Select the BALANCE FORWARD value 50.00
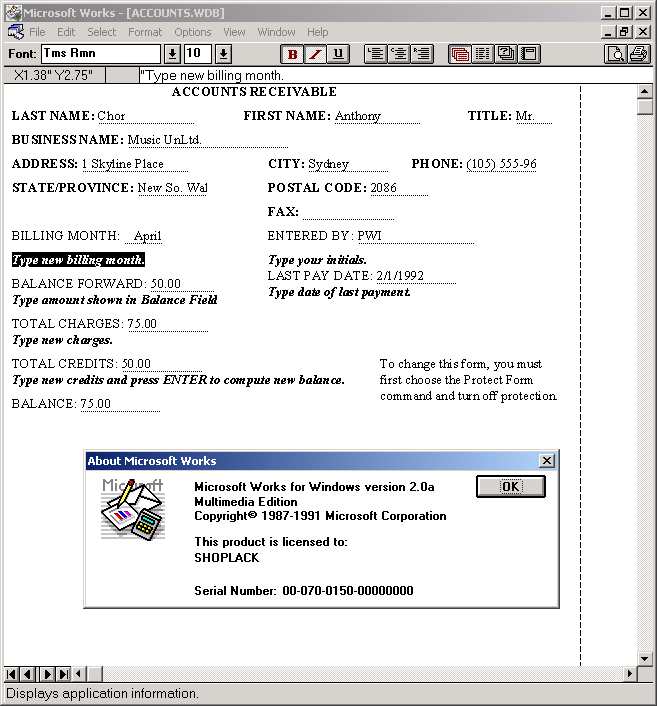This screenshot has height=706, width=657. click(182, 284)
